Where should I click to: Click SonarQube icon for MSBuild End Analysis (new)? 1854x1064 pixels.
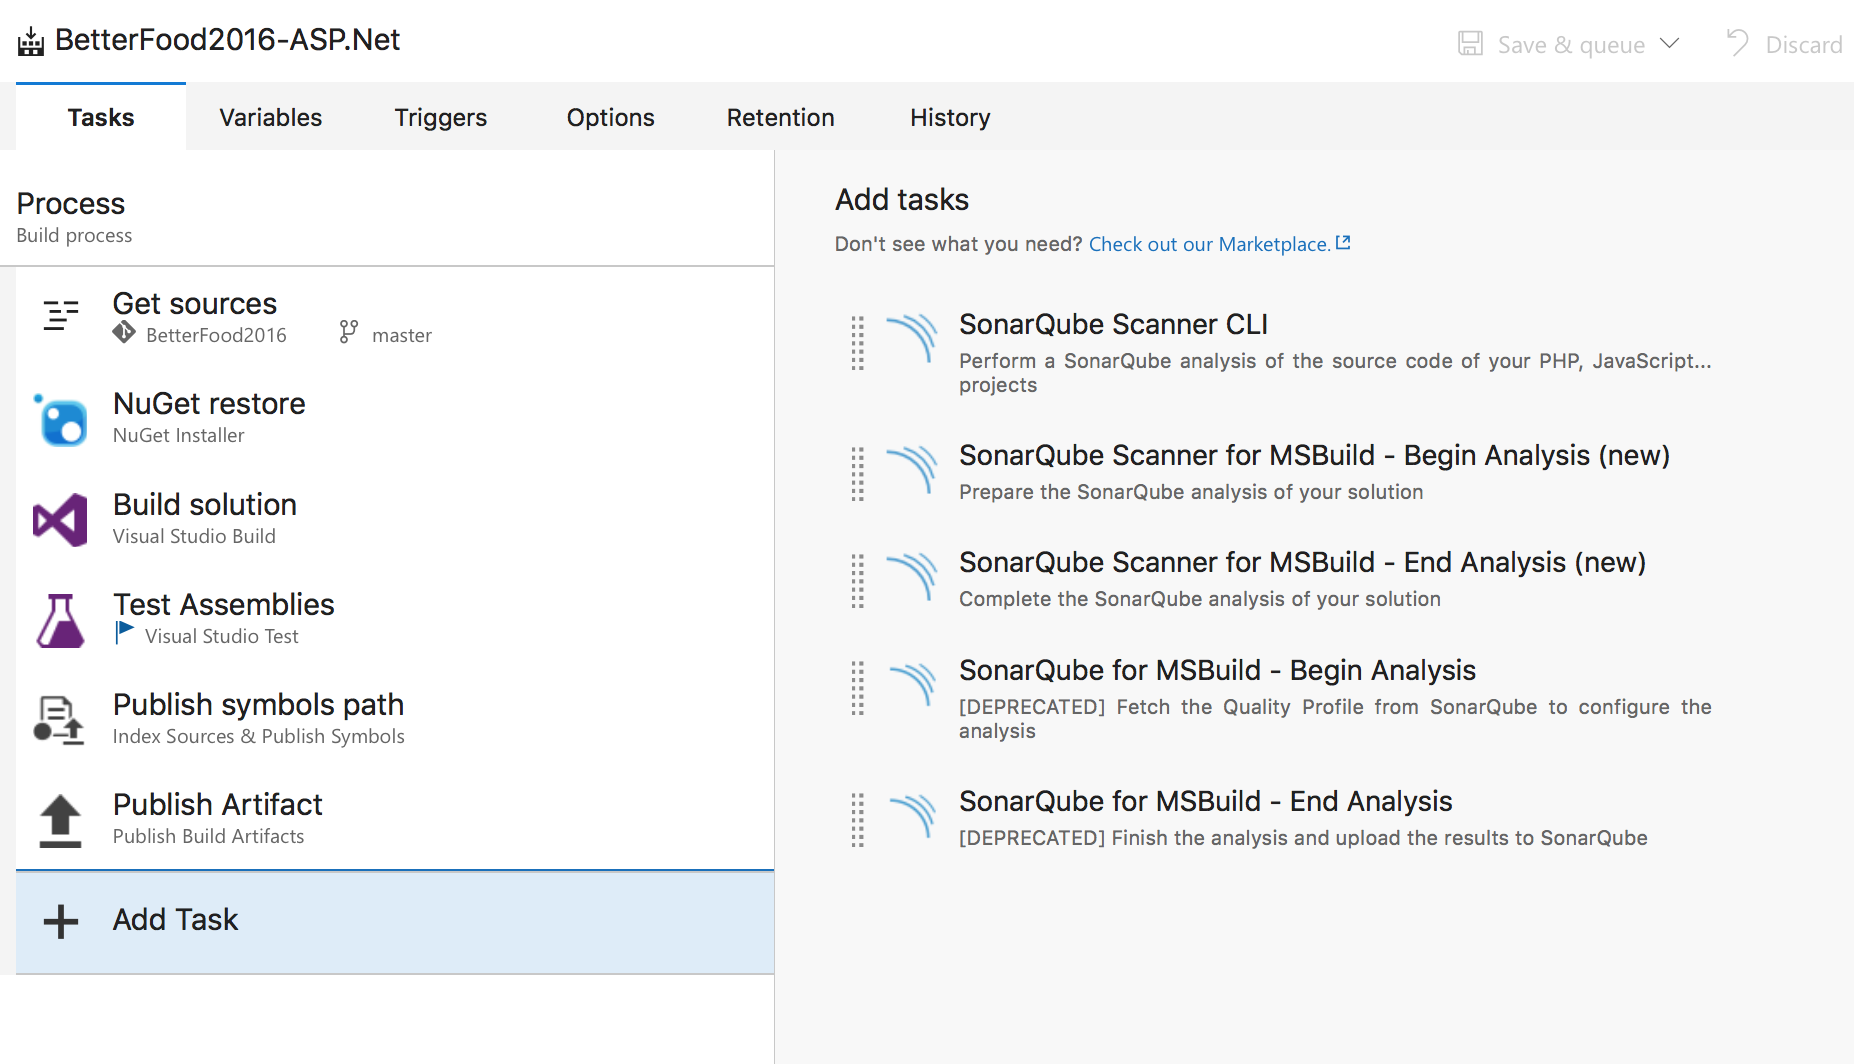click(912, 577)
